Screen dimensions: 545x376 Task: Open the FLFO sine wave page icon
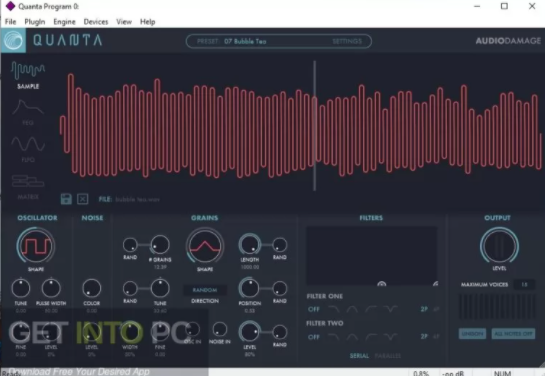[28, 144]
